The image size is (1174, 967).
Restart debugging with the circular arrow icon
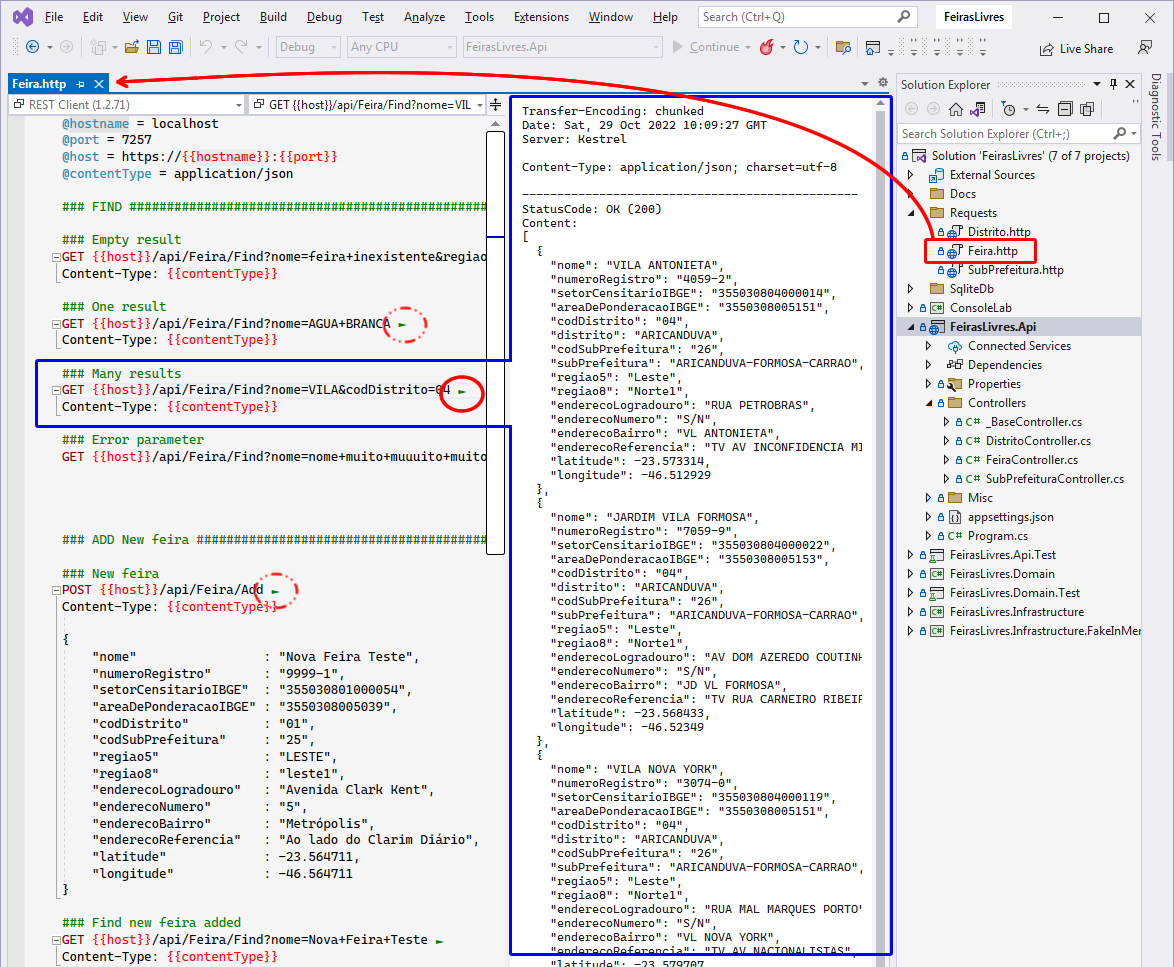click(800, 47)
